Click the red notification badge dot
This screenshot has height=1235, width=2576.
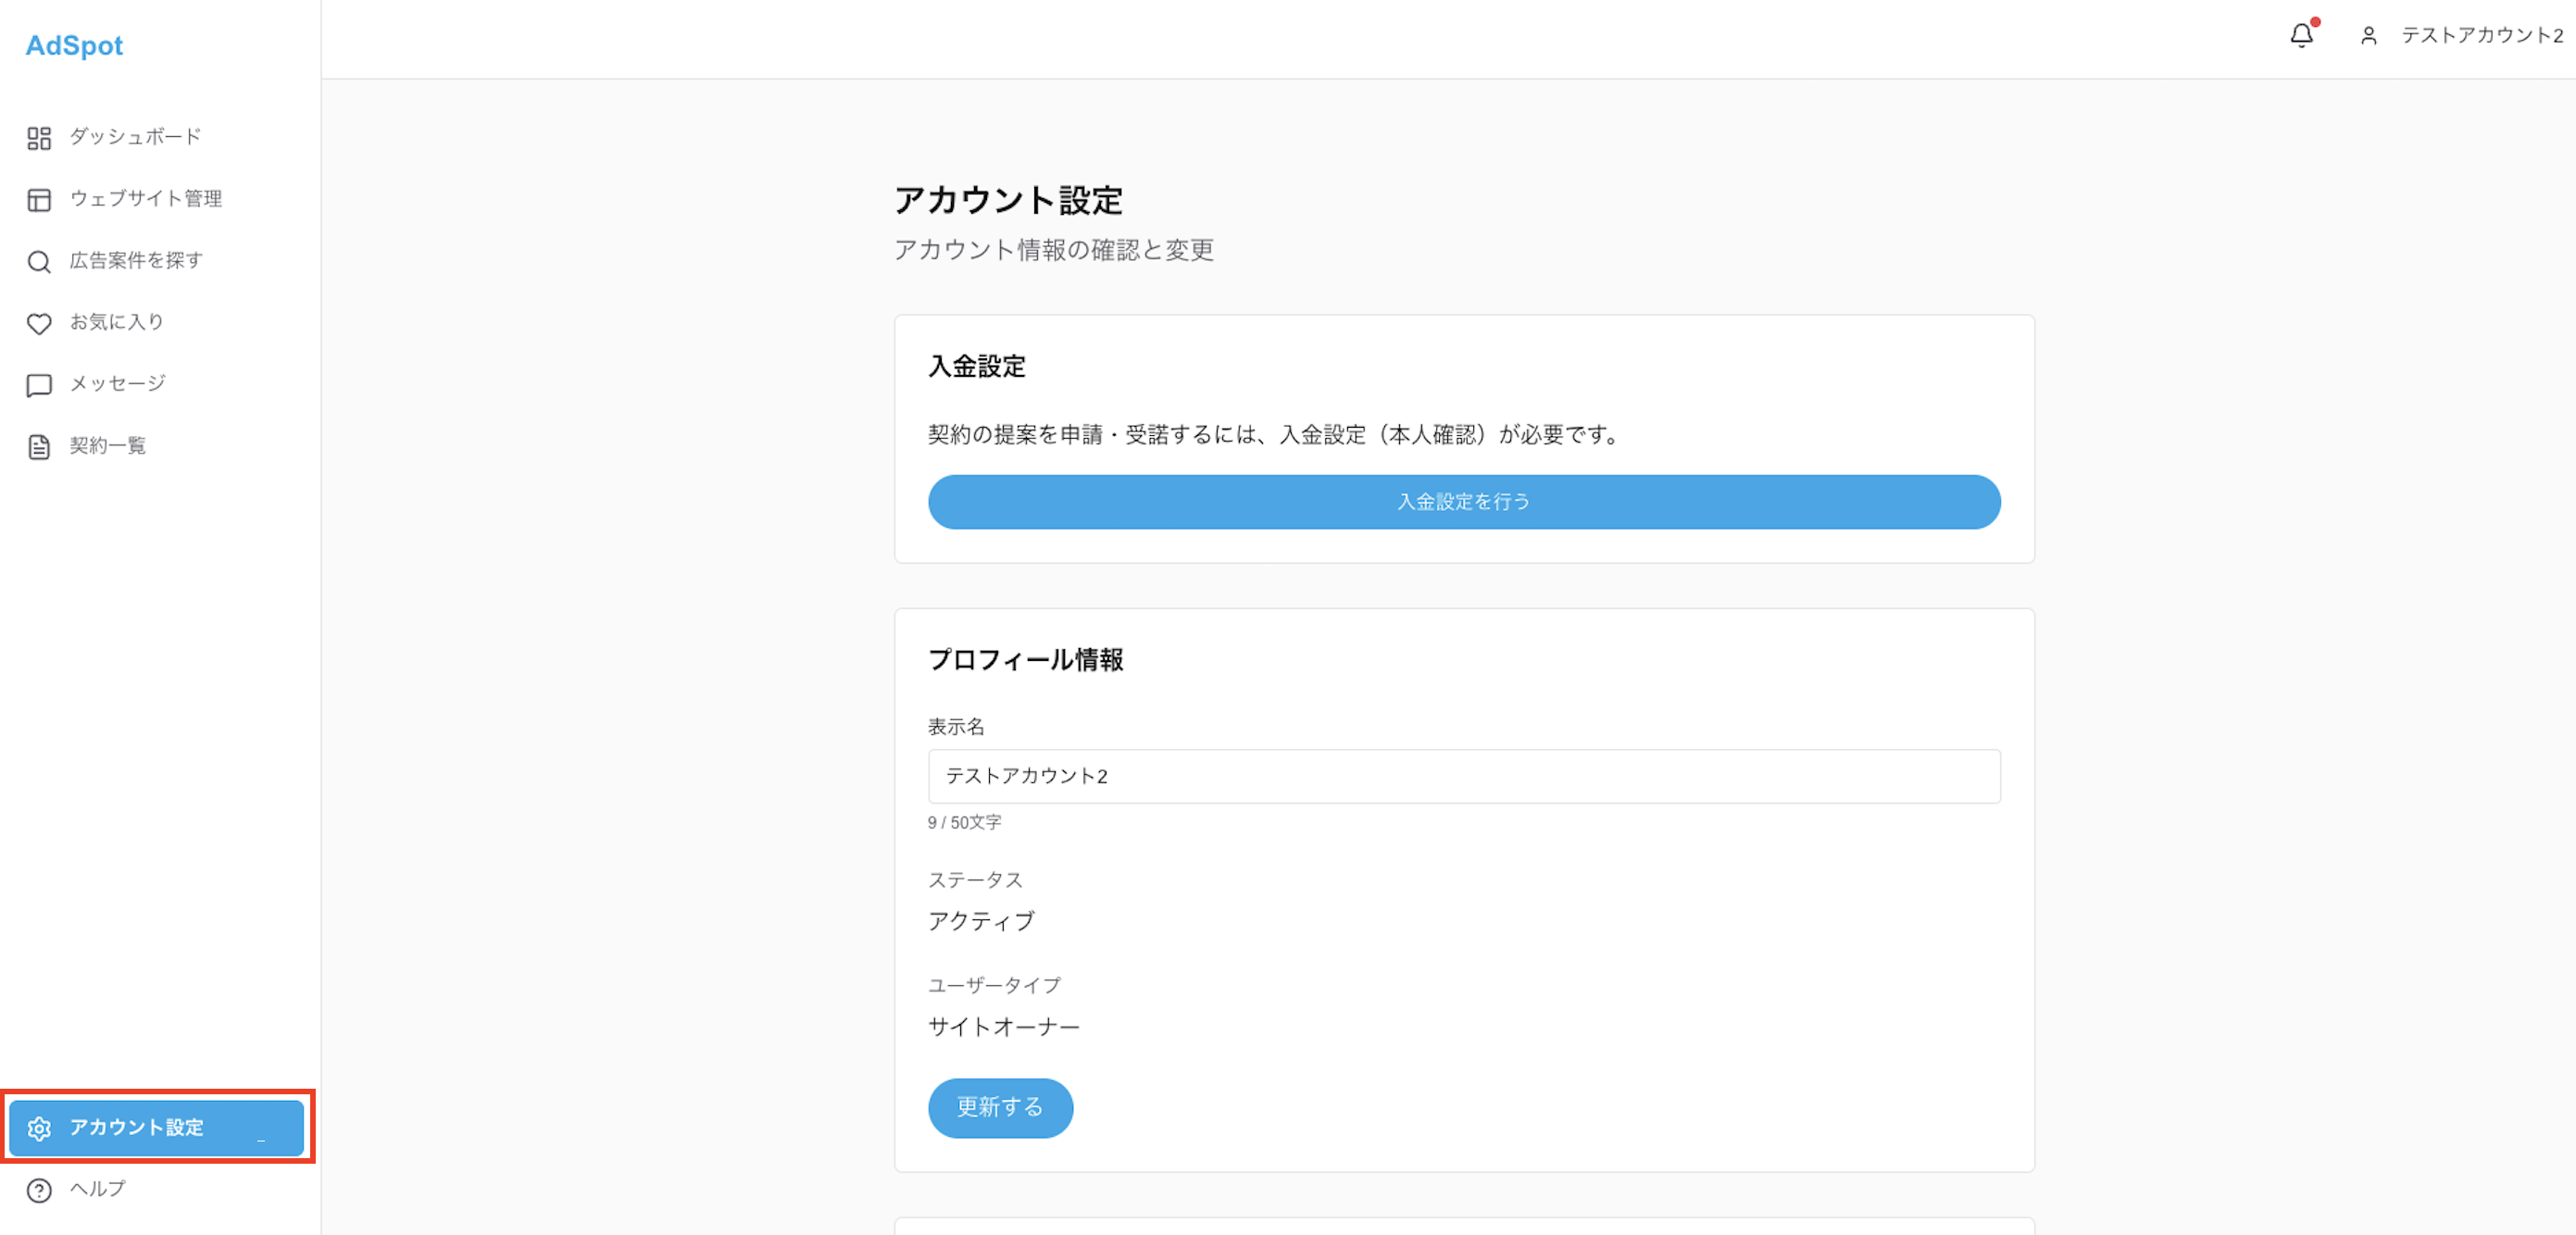2314,22
